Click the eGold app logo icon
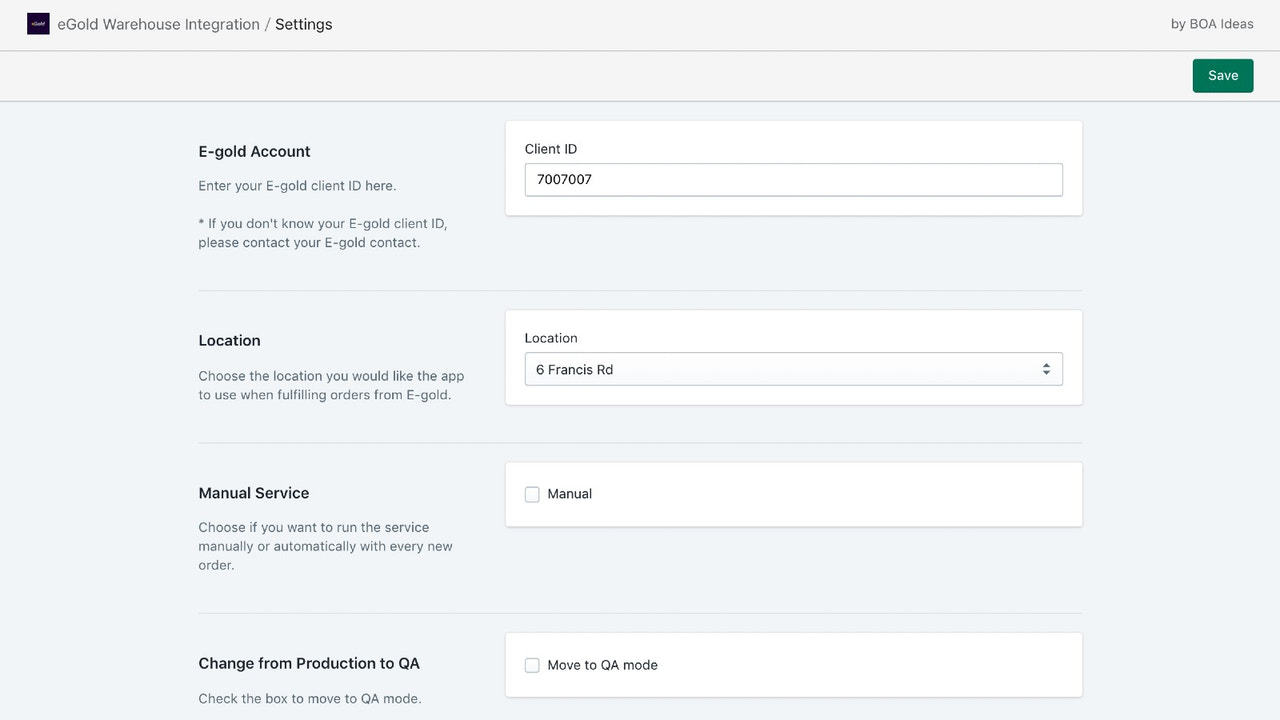 38,23
